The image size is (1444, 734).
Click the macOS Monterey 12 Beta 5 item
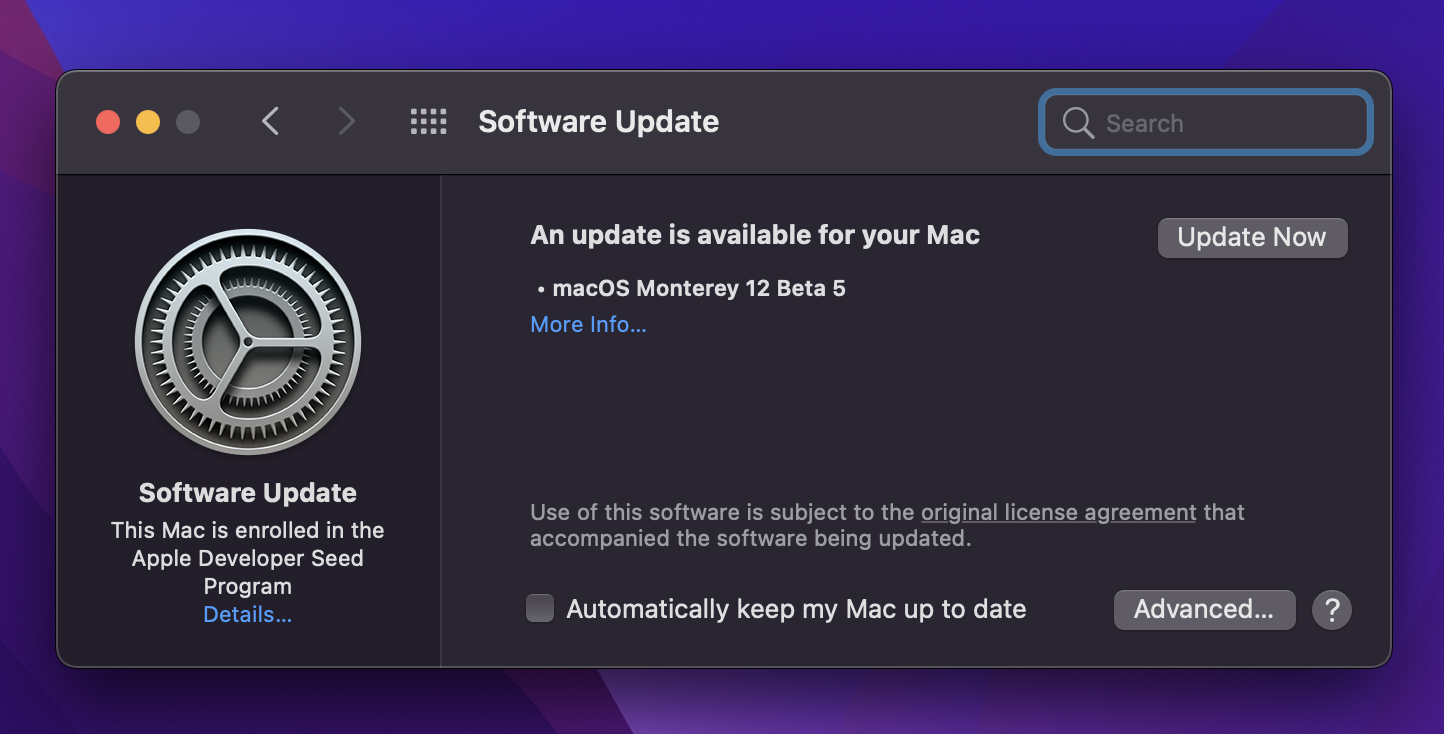tap(698, 289)
